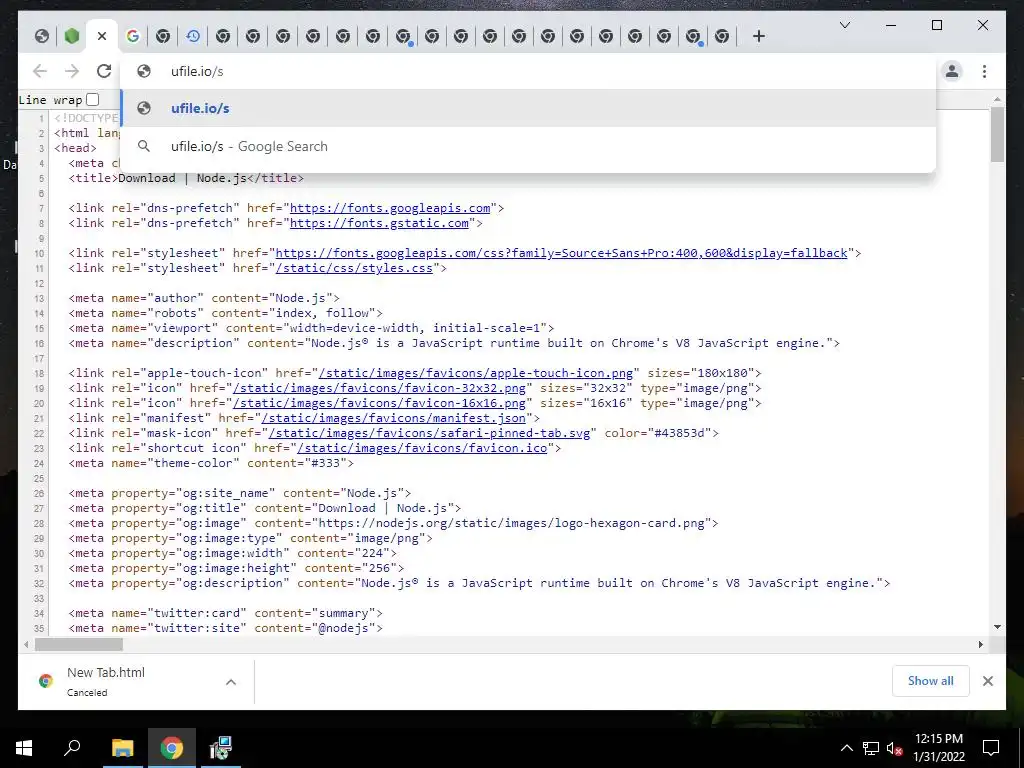Viewport: 1024px width, 768px height.
Task: Click the muted volume icon in tray
Action: (894, 748)
